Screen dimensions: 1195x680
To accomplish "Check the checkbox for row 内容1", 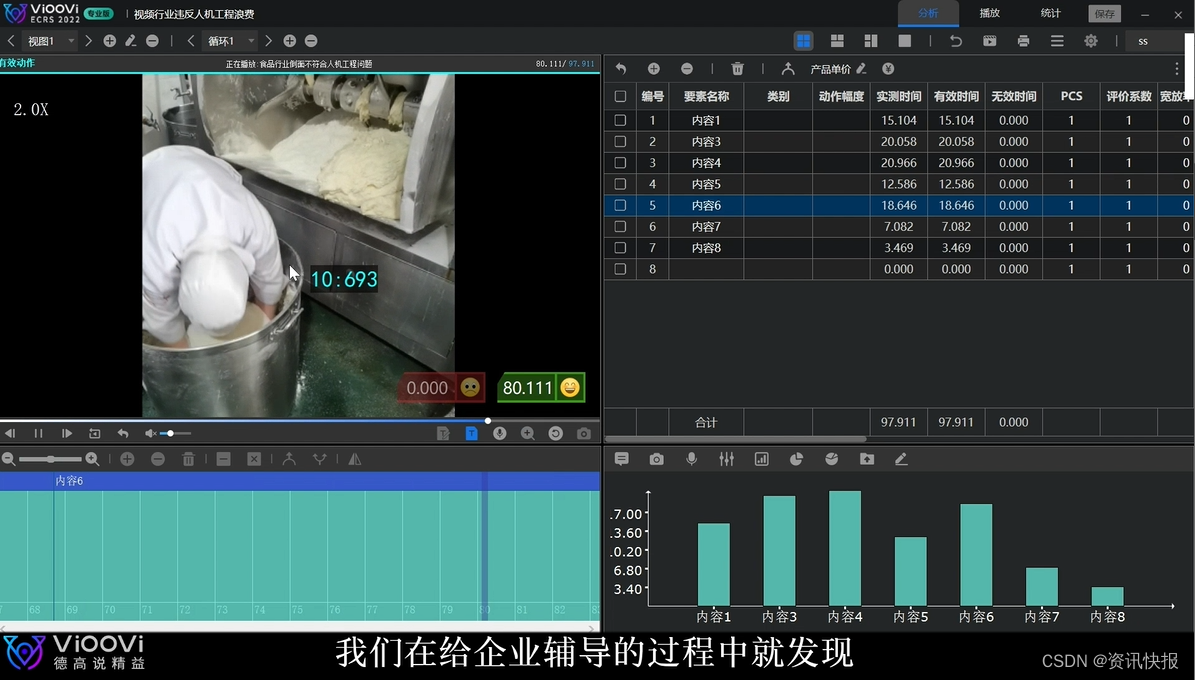I will point(620,120).
